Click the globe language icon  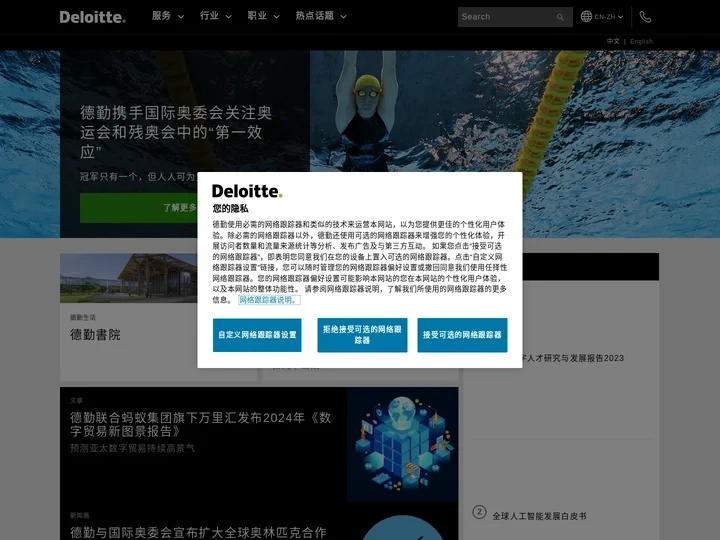point(586,17)
